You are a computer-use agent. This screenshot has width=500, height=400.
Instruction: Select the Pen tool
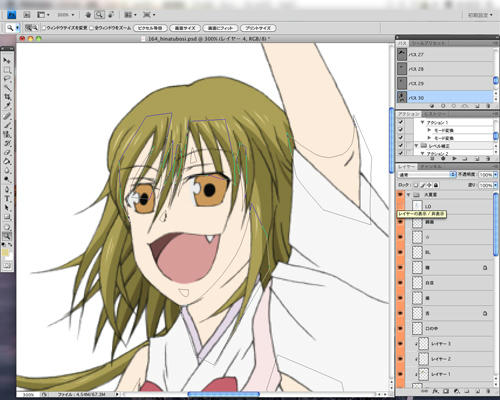[7, 190]
